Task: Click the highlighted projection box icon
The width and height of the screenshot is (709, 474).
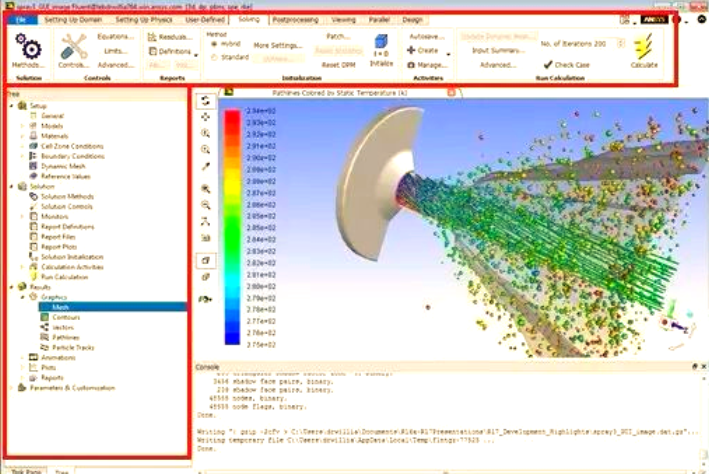Action: [x=206, y=261]
